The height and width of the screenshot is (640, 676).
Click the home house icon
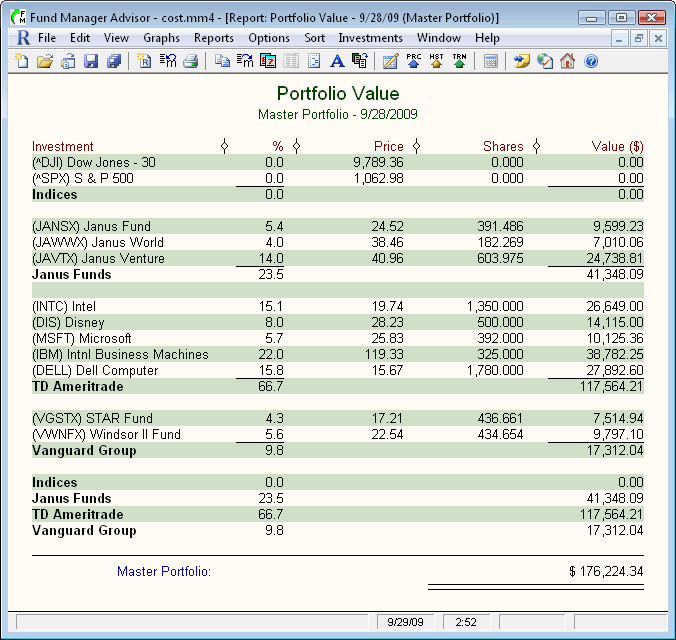point(568,61)
